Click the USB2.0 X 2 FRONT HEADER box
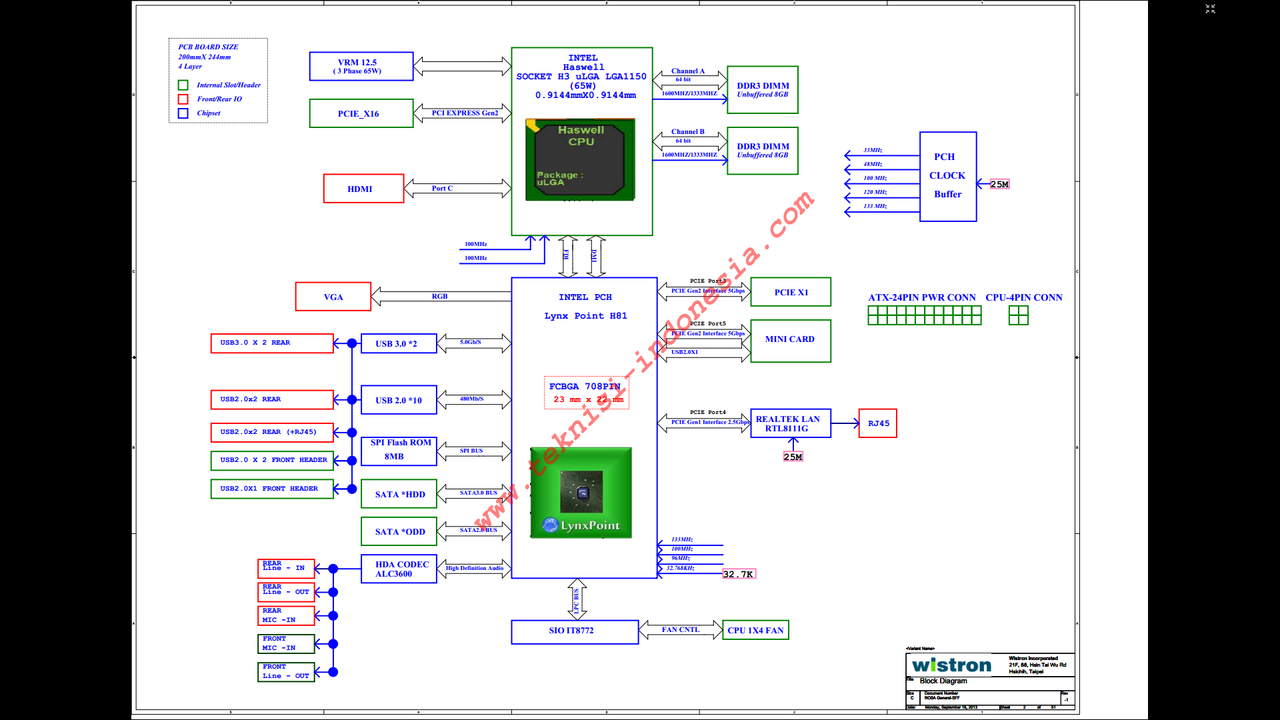Screen dimensions: 1280x720 click(x=272, y=460)
